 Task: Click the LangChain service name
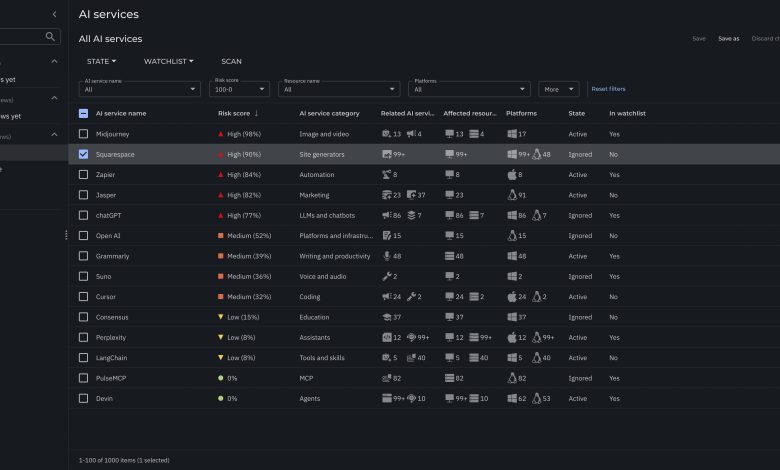pyautogui.click(x=111, y=358)
